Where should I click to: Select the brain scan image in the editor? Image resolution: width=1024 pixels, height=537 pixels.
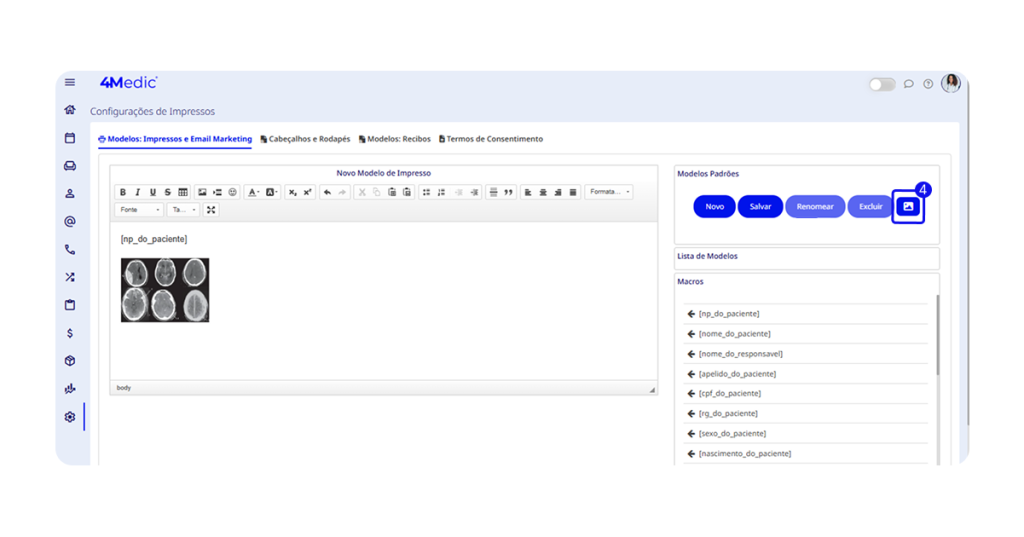pyautogui.click(x=165, y=290)
